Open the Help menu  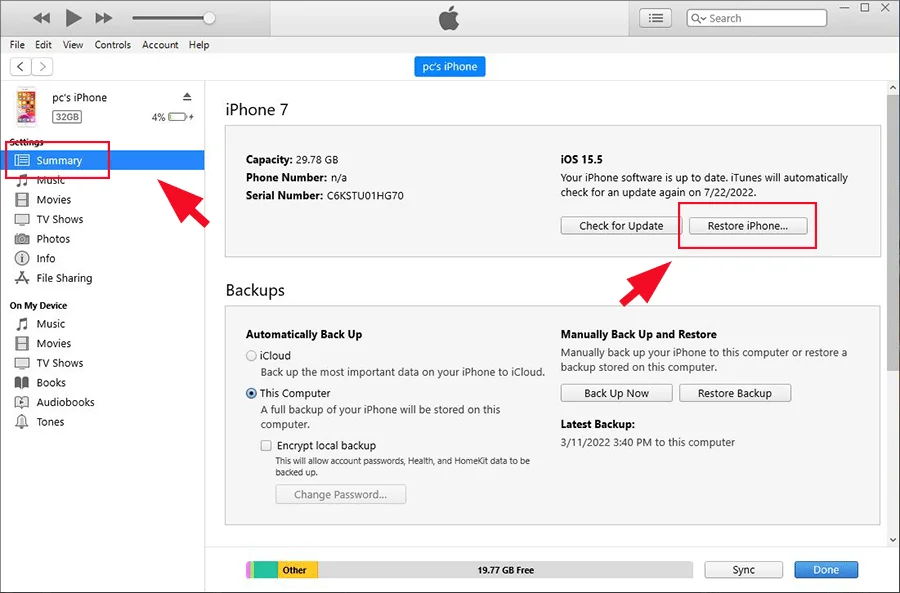click(x=199, y=45)
